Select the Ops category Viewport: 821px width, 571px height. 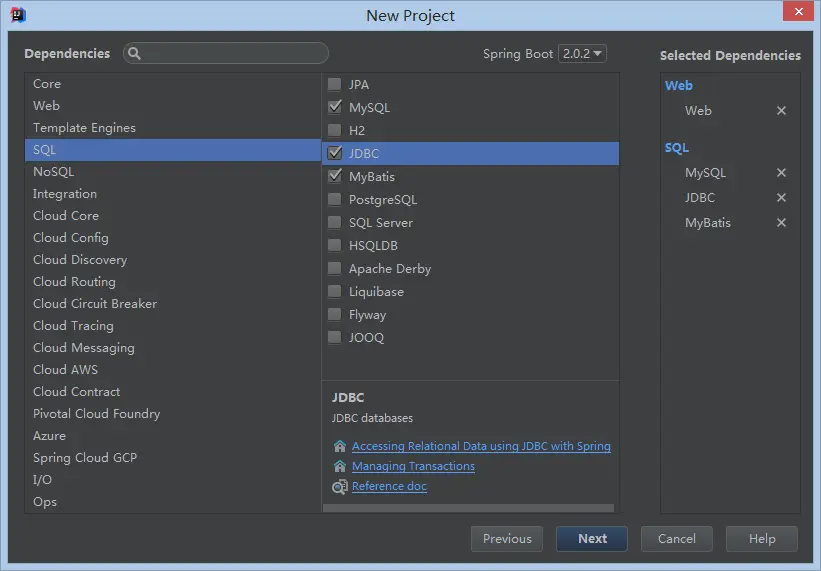click(173, 501)
